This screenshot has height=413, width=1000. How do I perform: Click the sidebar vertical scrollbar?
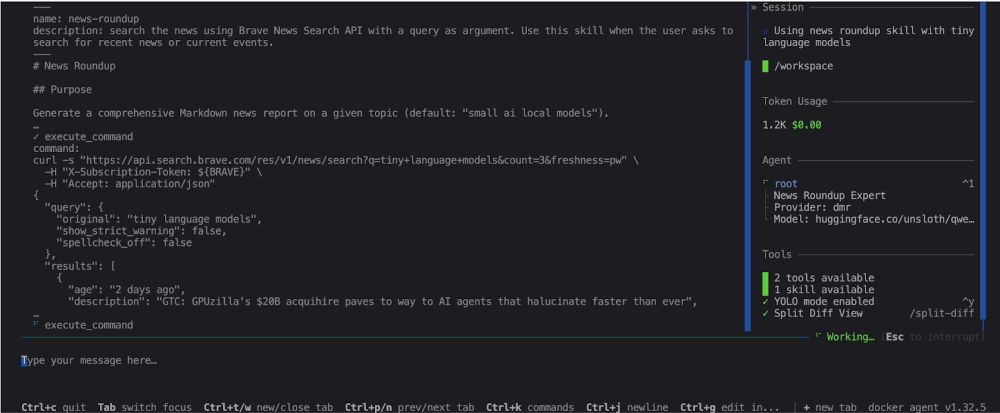tap(747, 190)
